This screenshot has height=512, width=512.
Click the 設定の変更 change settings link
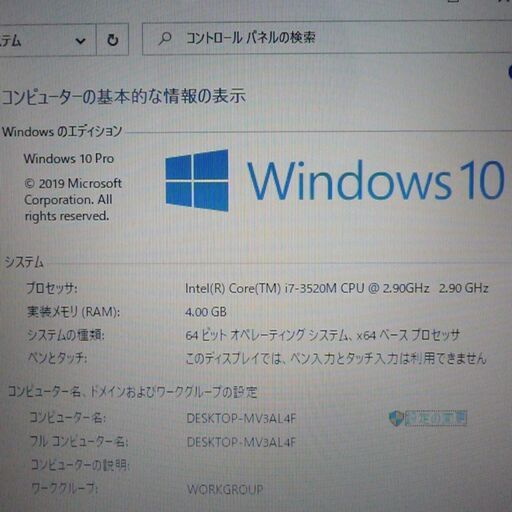[436, 418]
